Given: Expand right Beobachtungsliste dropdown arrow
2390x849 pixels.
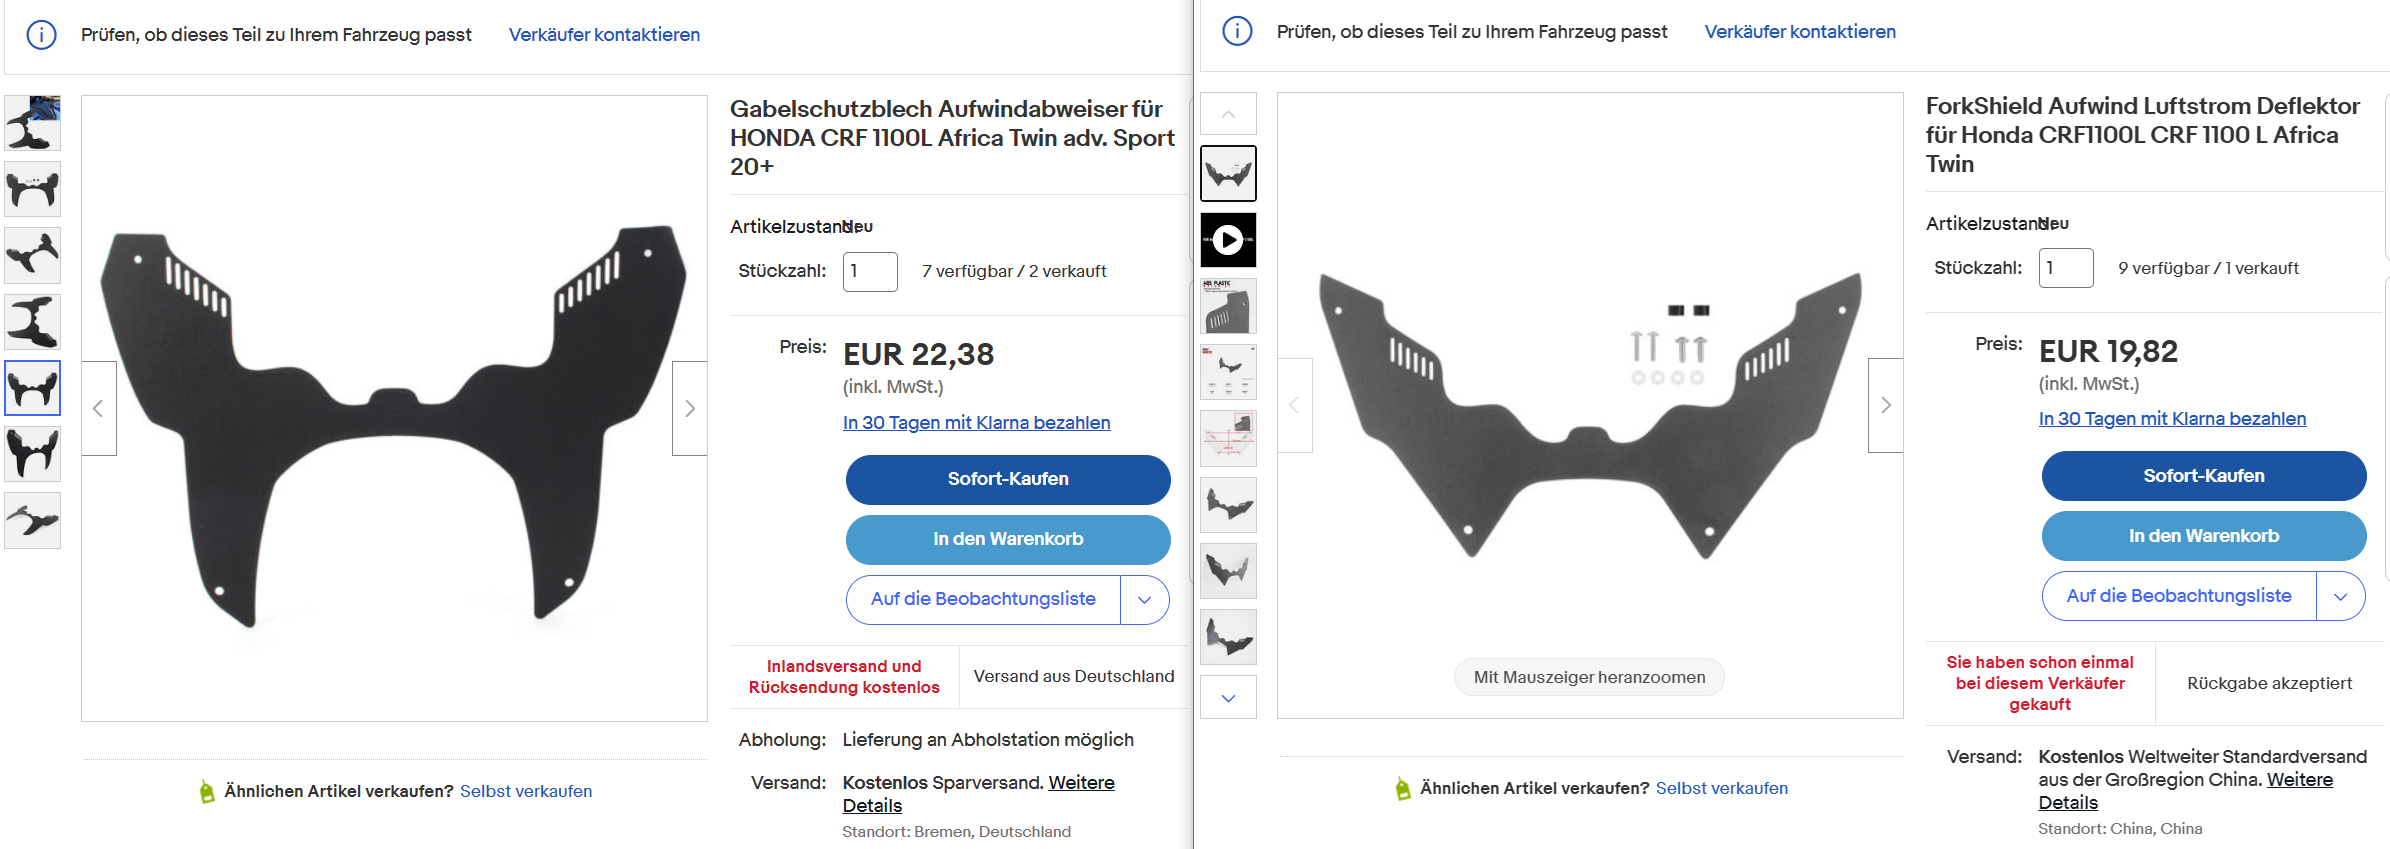Looking at the screenshot, I should click(2340, 596).
